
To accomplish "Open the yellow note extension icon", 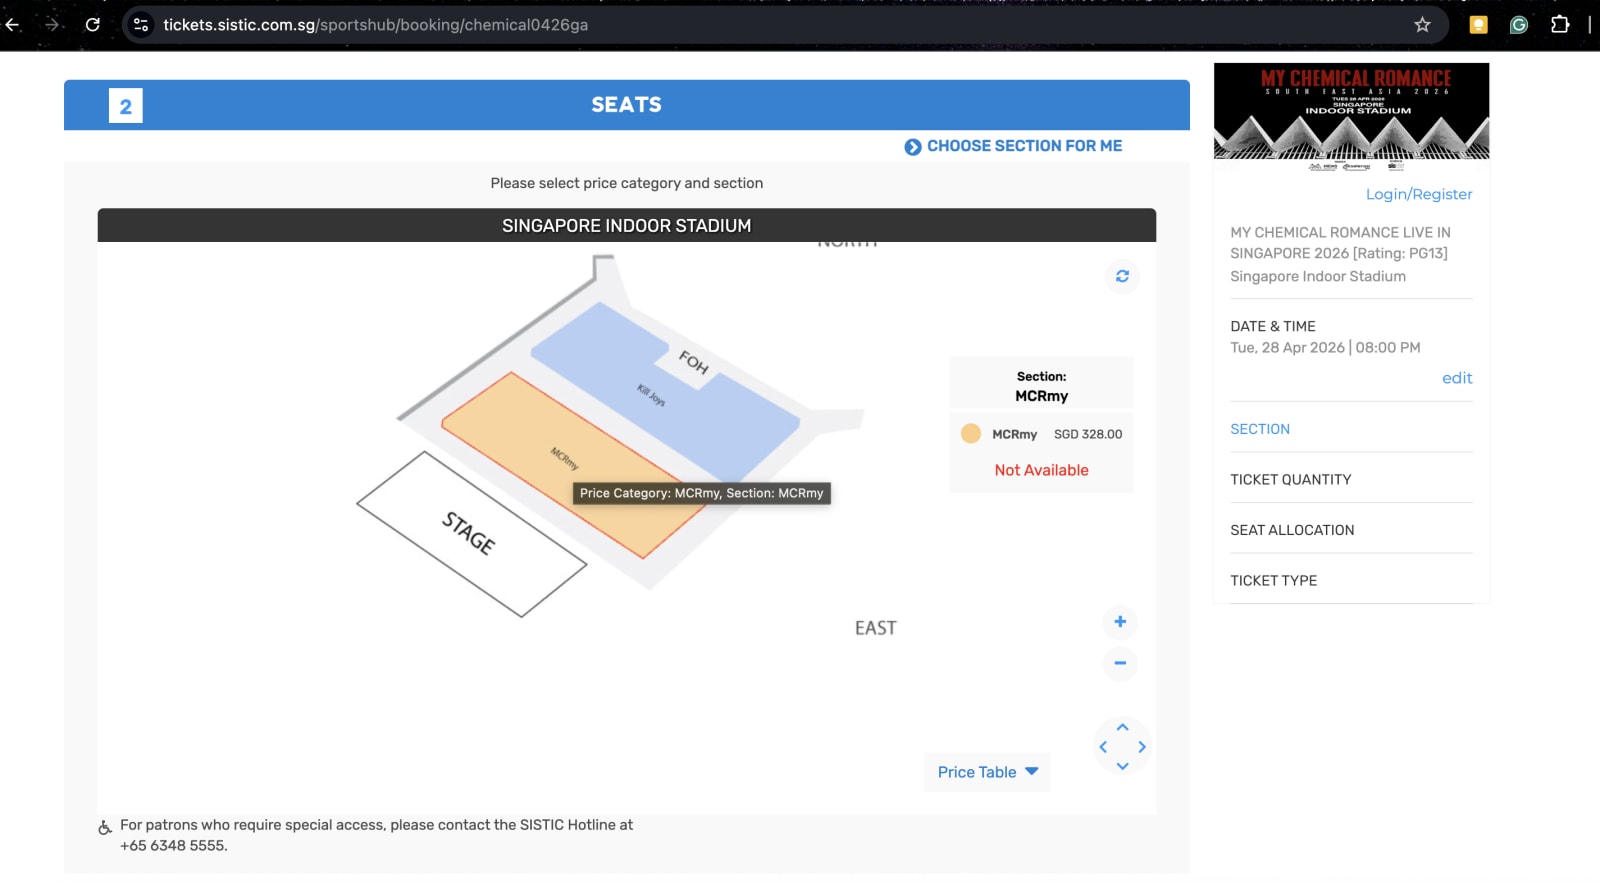I will coord(1478,25).
